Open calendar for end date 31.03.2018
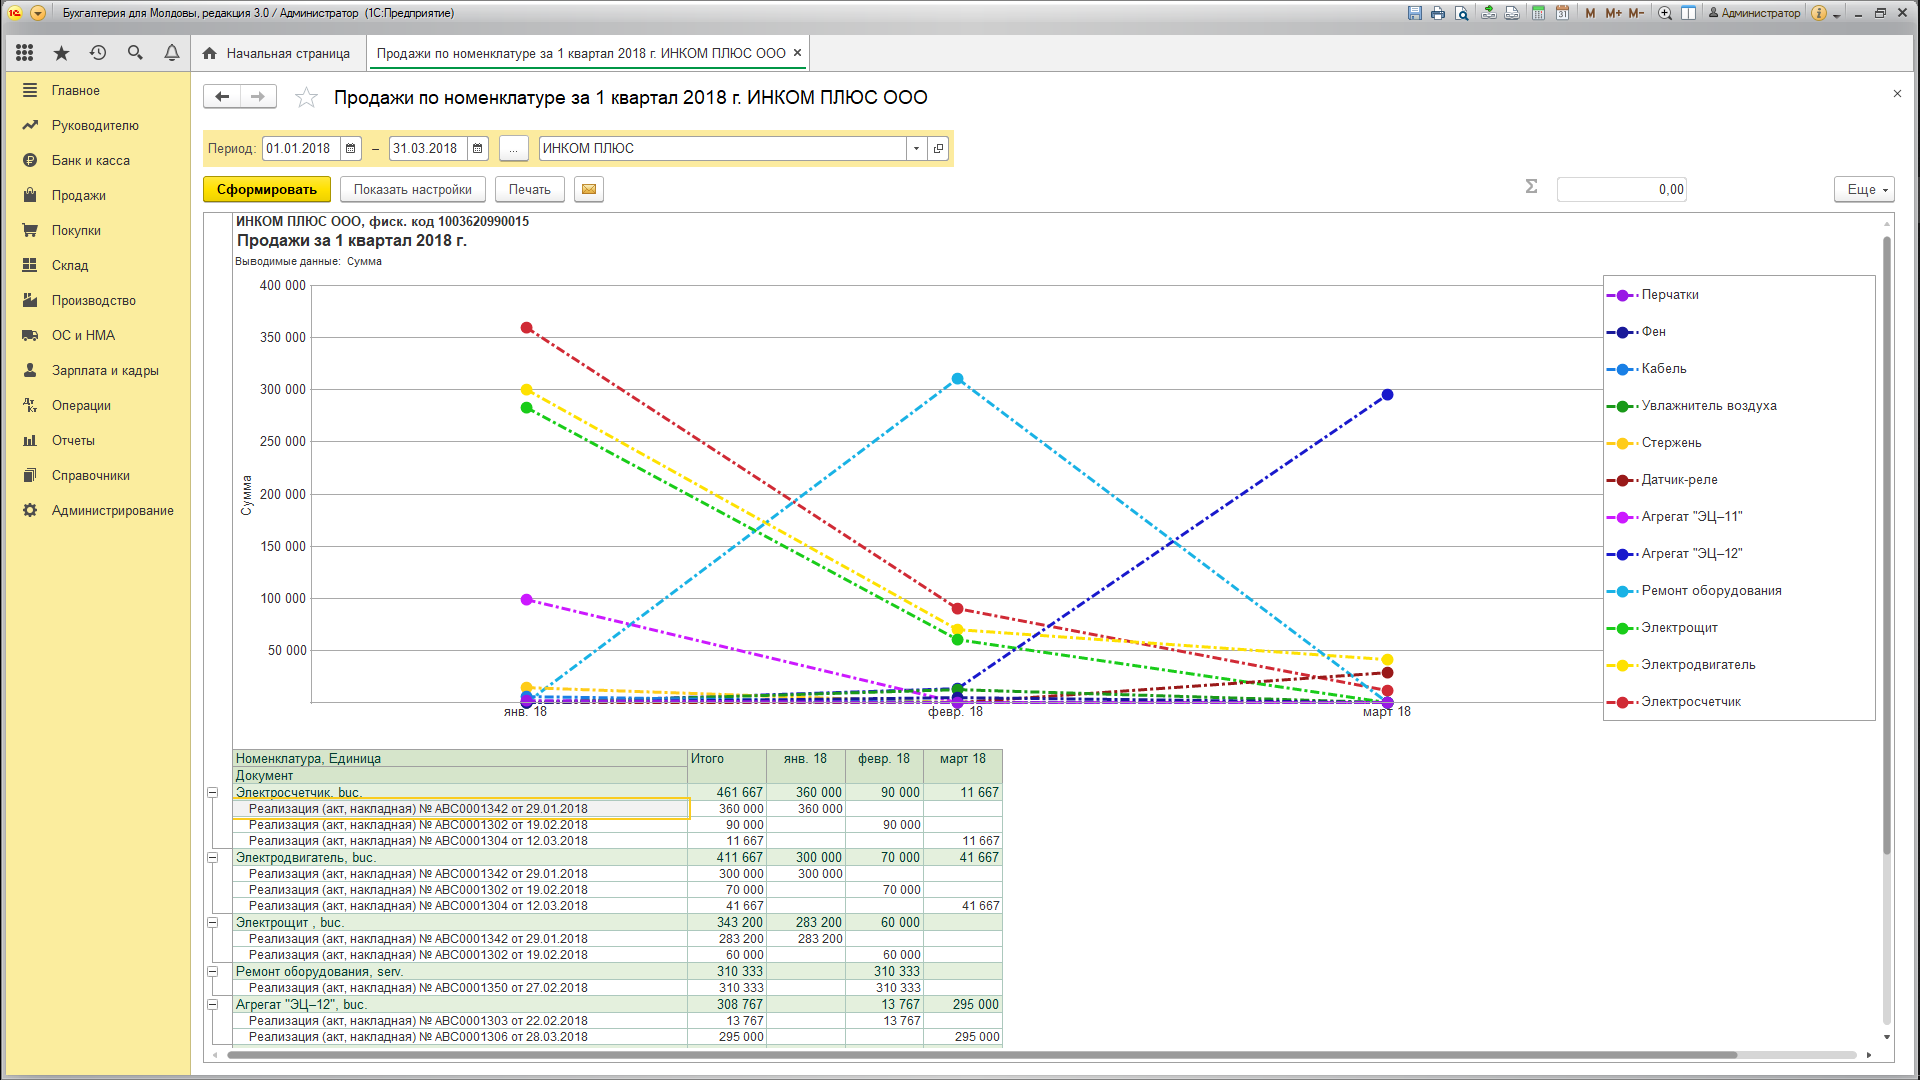This screenshot has height=1080, width=1920. (478, 148)
